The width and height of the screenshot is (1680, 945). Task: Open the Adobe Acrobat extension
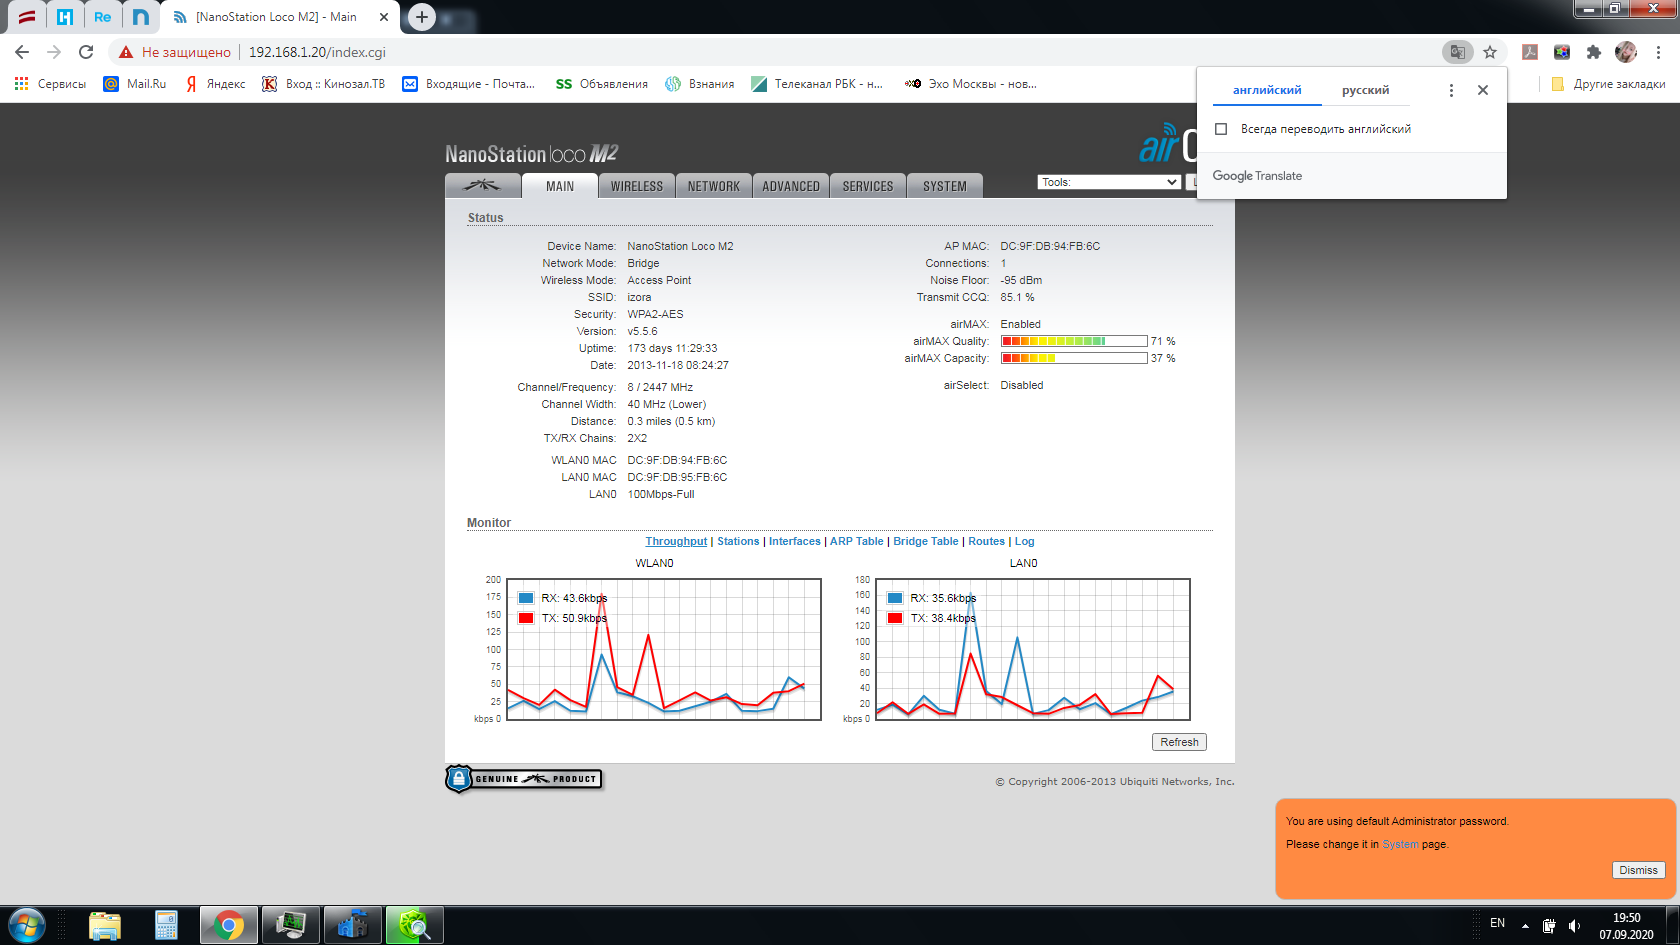[x=1530, y=52]
